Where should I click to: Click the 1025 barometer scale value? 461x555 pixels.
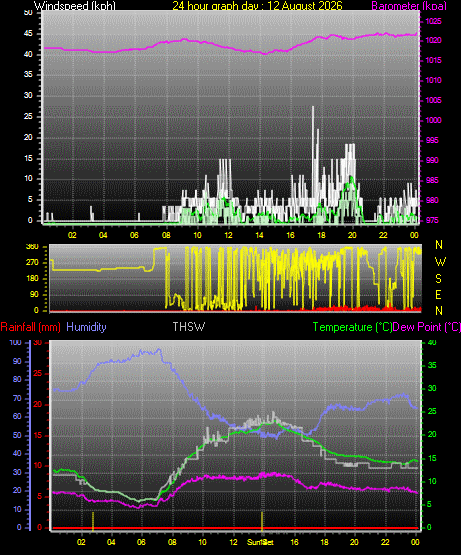tap(433, 22)
